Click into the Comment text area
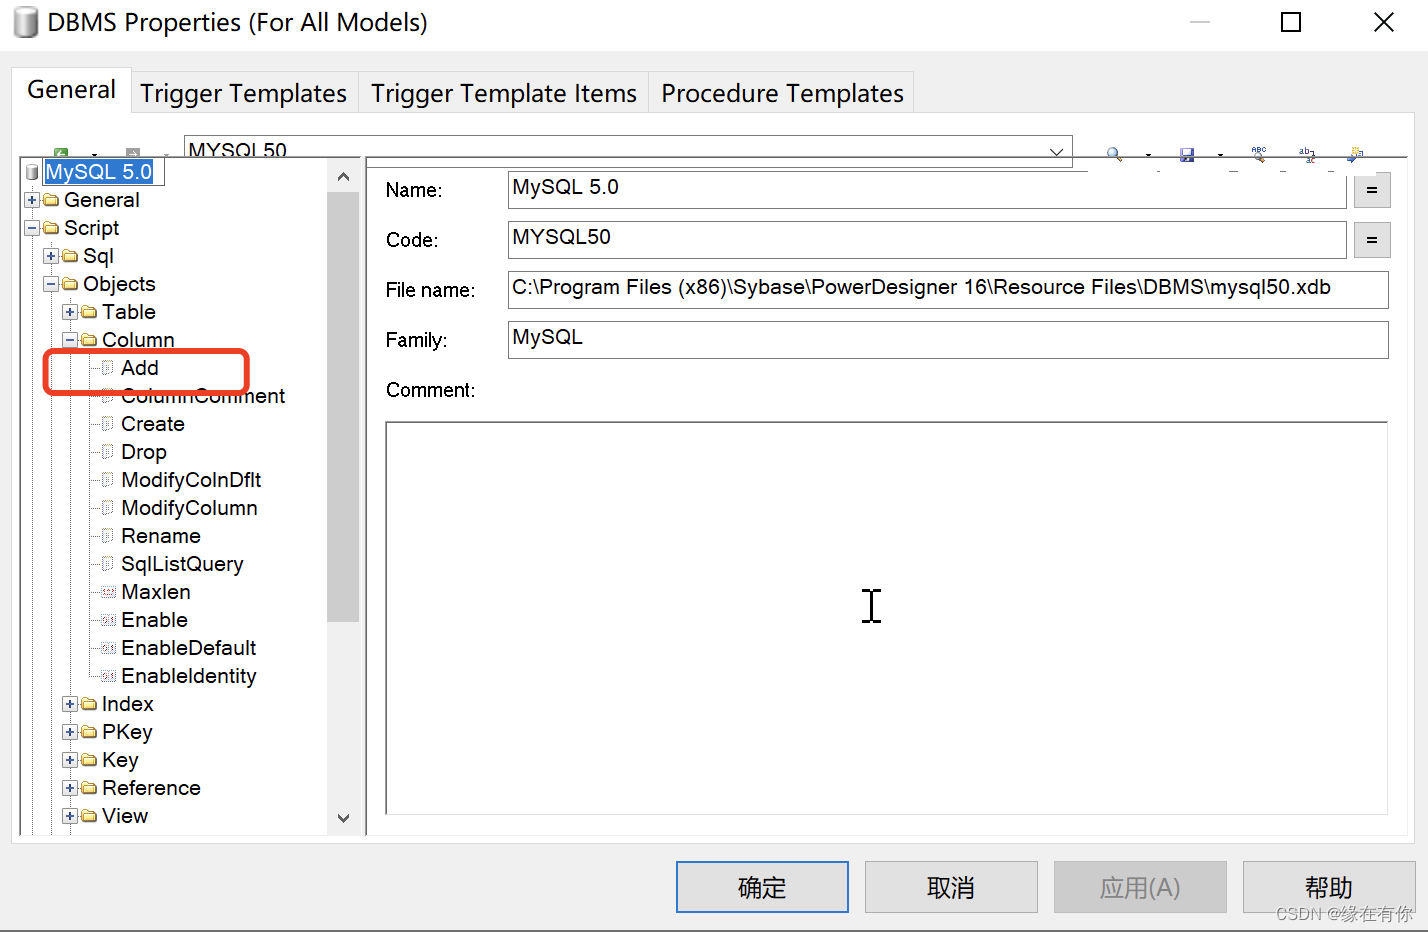This screenshot has height=932, width=1428. coord(886,618)
